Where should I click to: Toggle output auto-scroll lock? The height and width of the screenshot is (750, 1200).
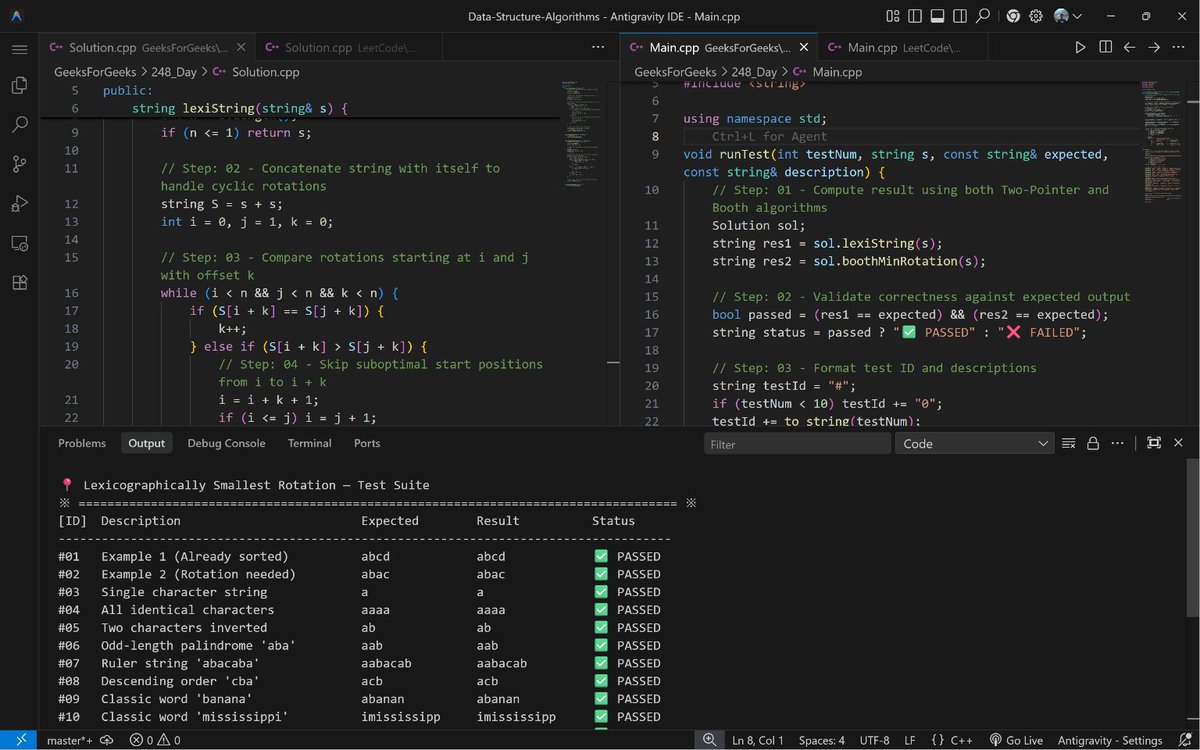[x=1093, y=443]
